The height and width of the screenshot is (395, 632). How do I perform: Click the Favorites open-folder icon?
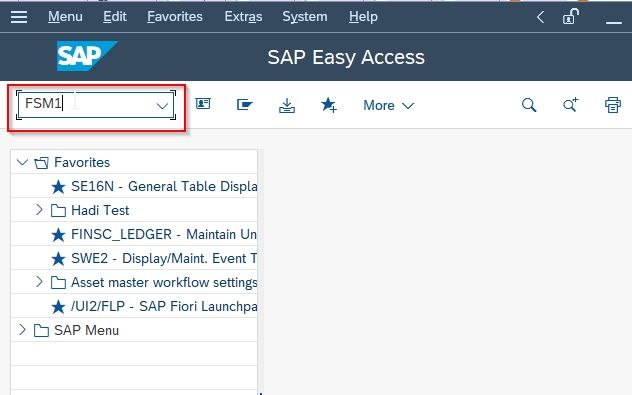[41, 163]
